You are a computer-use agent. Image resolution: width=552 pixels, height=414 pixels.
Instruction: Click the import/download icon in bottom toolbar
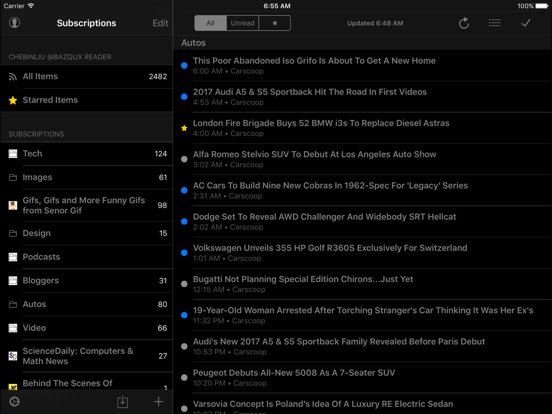(x=123, y=402)
